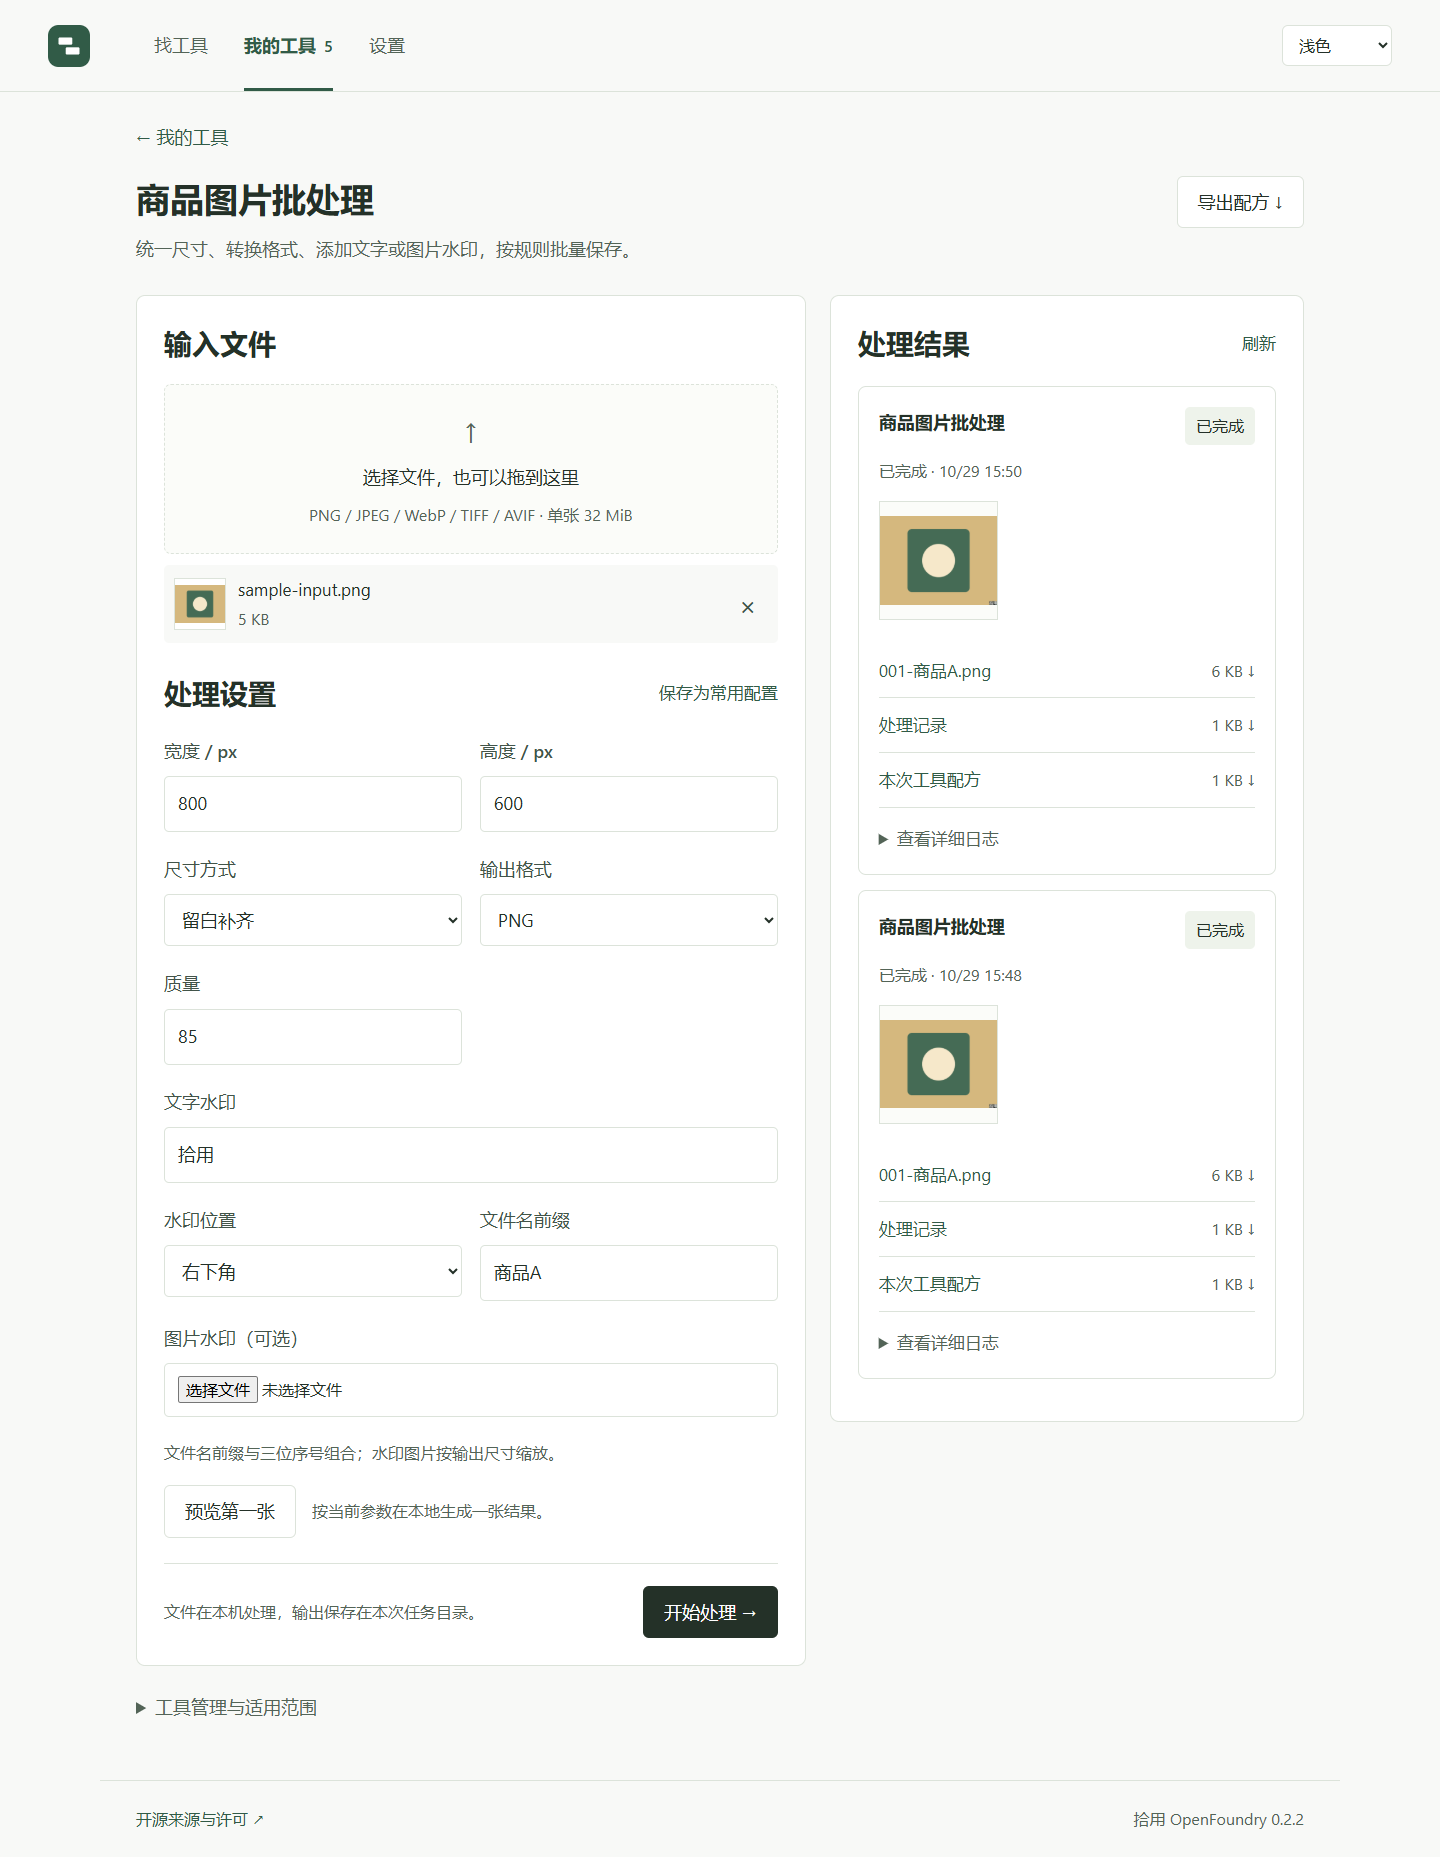Remove sample-input.png with the X icon
Screen dimensions: 1440x1857
click(747, 607)
